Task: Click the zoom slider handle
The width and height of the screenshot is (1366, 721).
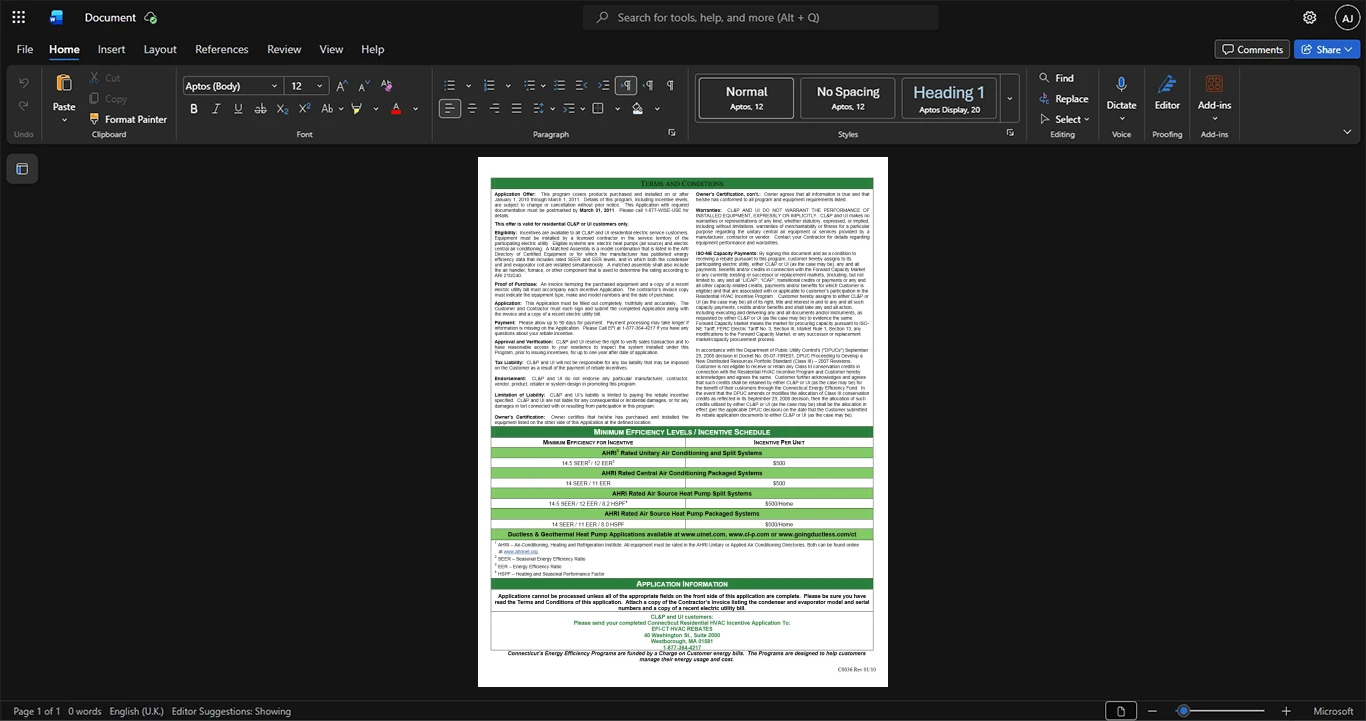Action: pos(1183,711)
